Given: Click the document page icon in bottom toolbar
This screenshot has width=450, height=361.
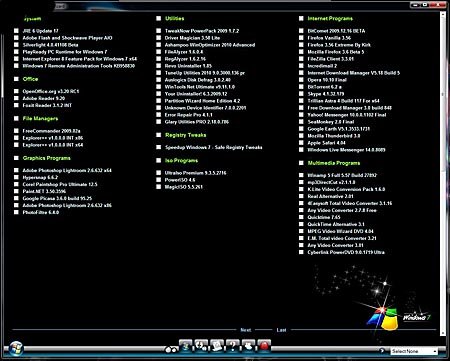Looking at the screenshot, I should click(x=217, y=345).
